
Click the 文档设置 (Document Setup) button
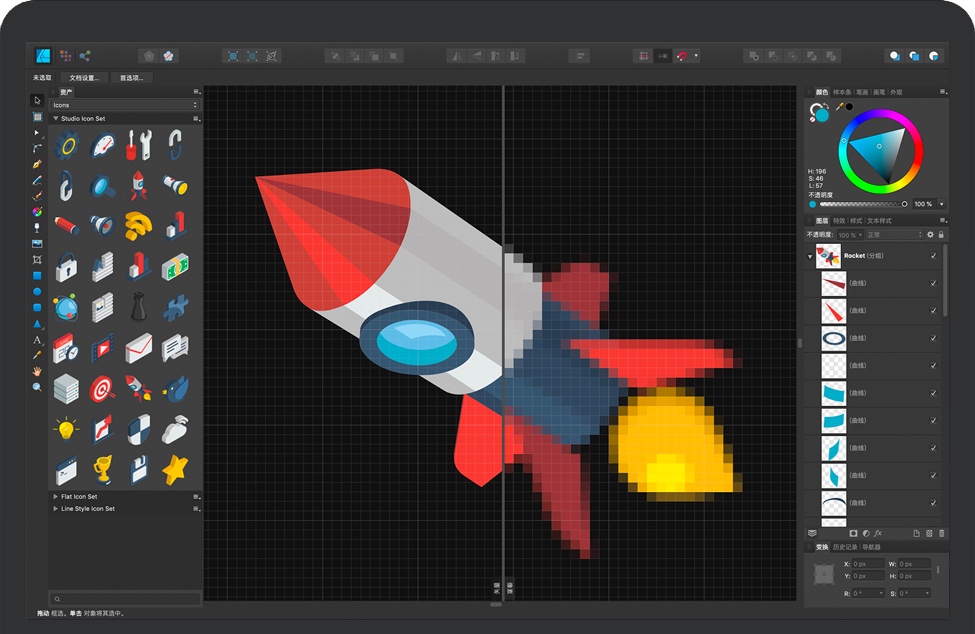pyautogui.click(x=84, y=77)
